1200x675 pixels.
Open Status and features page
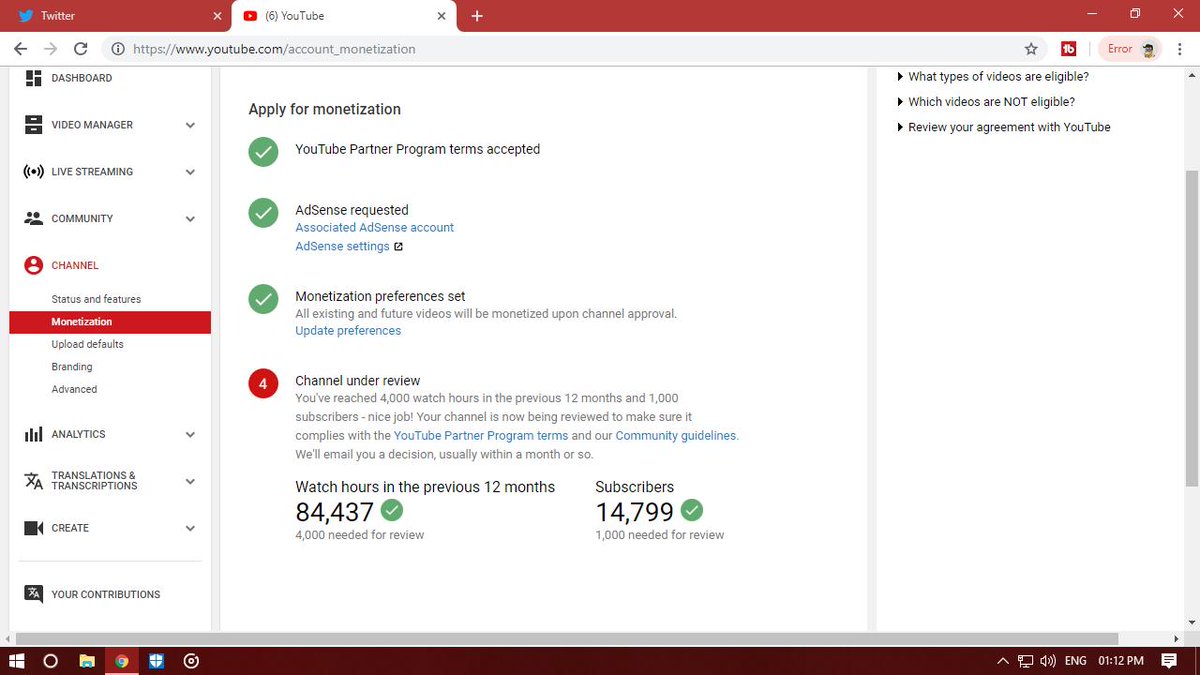96,299
